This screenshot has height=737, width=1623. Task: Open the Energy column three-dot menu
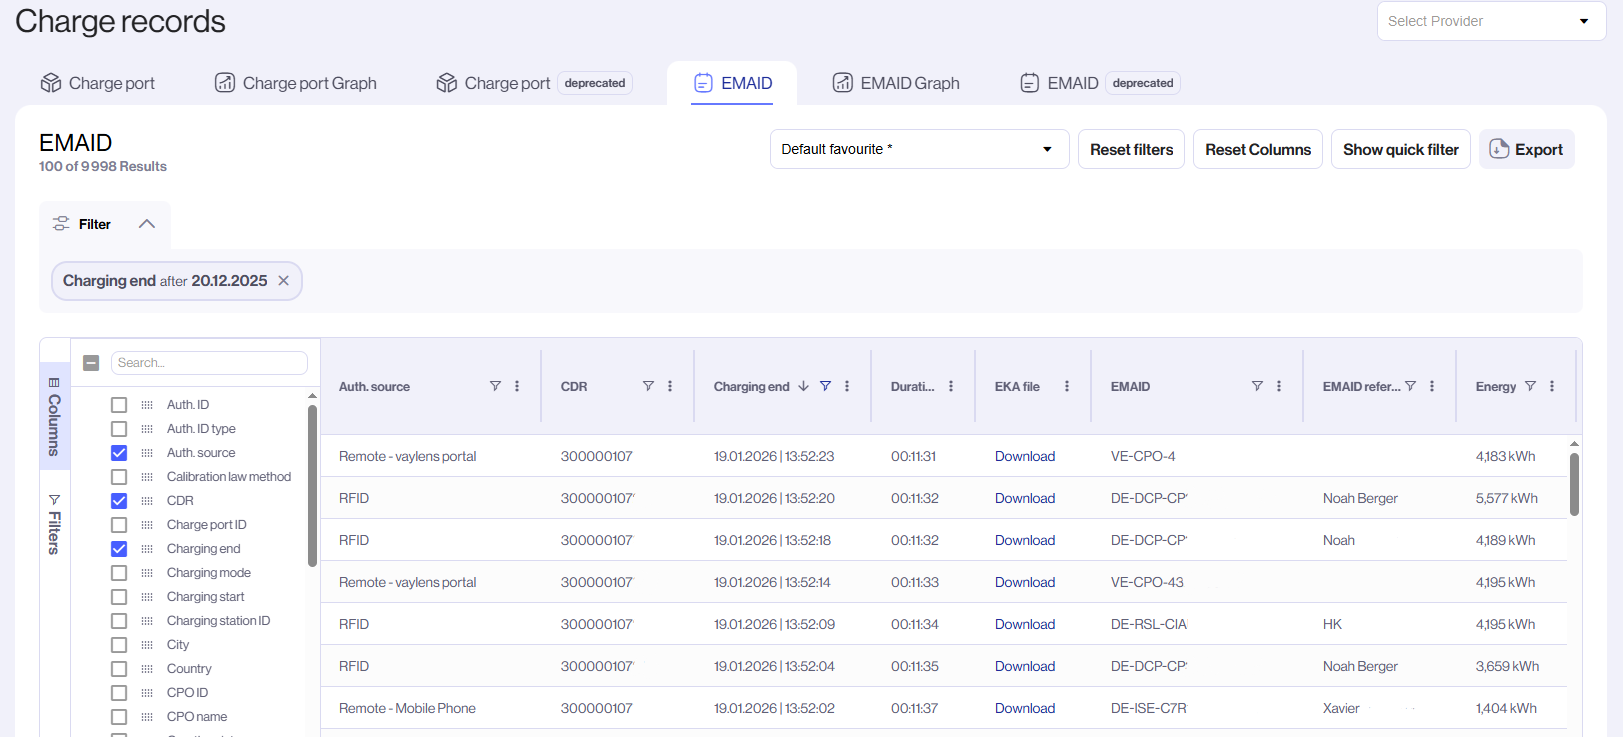point(1552,386)
